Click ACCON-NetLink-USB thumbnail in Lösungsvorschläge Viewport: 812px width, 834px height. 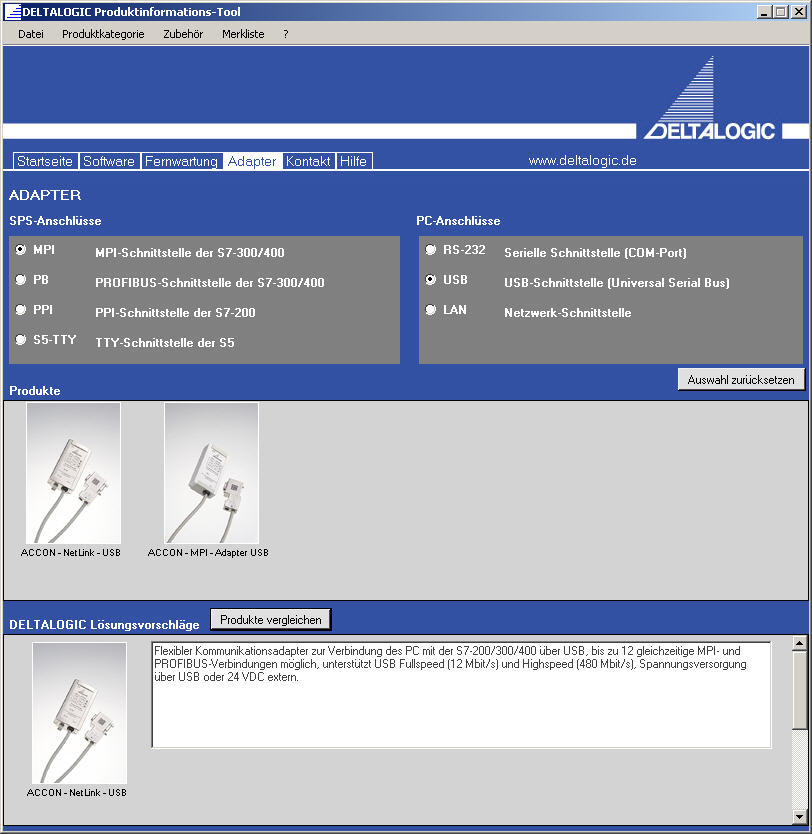(79, 713)
